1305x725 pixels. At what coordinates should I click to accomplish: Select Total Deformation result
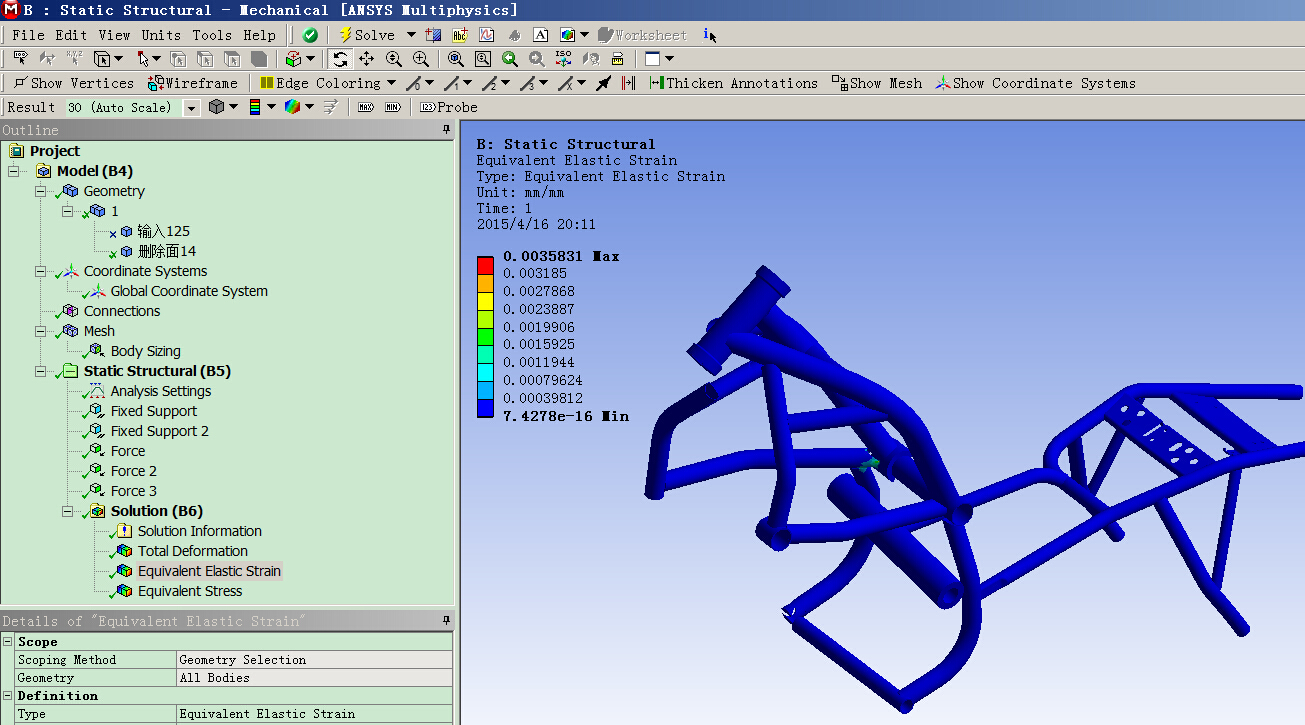193,551
